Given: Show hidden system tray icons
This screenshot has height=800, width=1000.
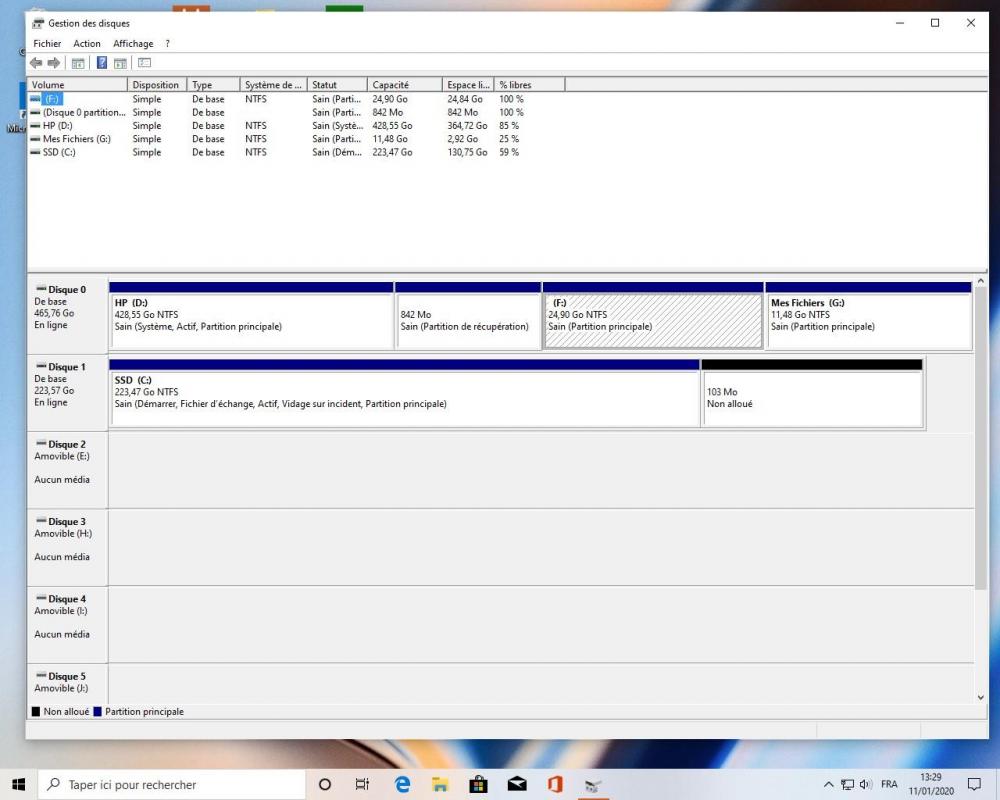Looking at the screenshot, I should (828, 785).
